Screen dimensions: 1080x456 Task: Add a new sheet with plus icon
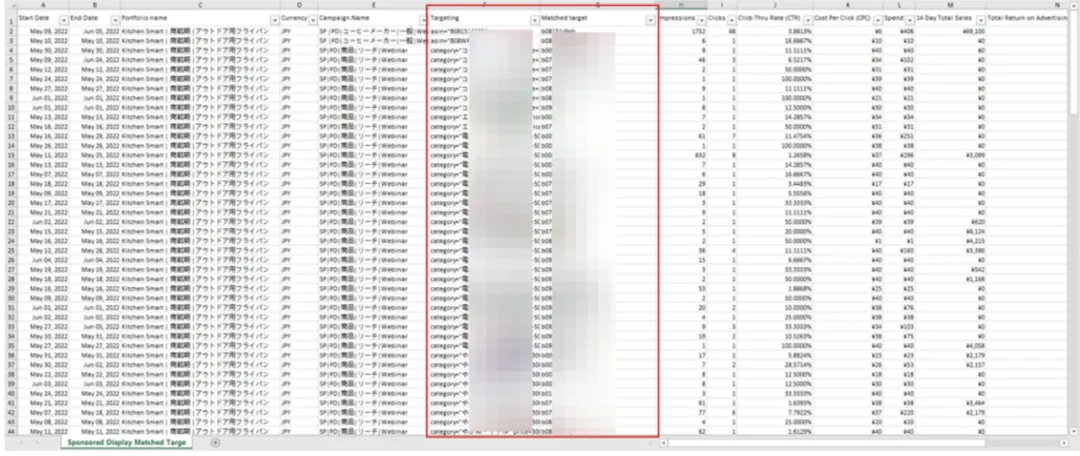click(217, 442)
